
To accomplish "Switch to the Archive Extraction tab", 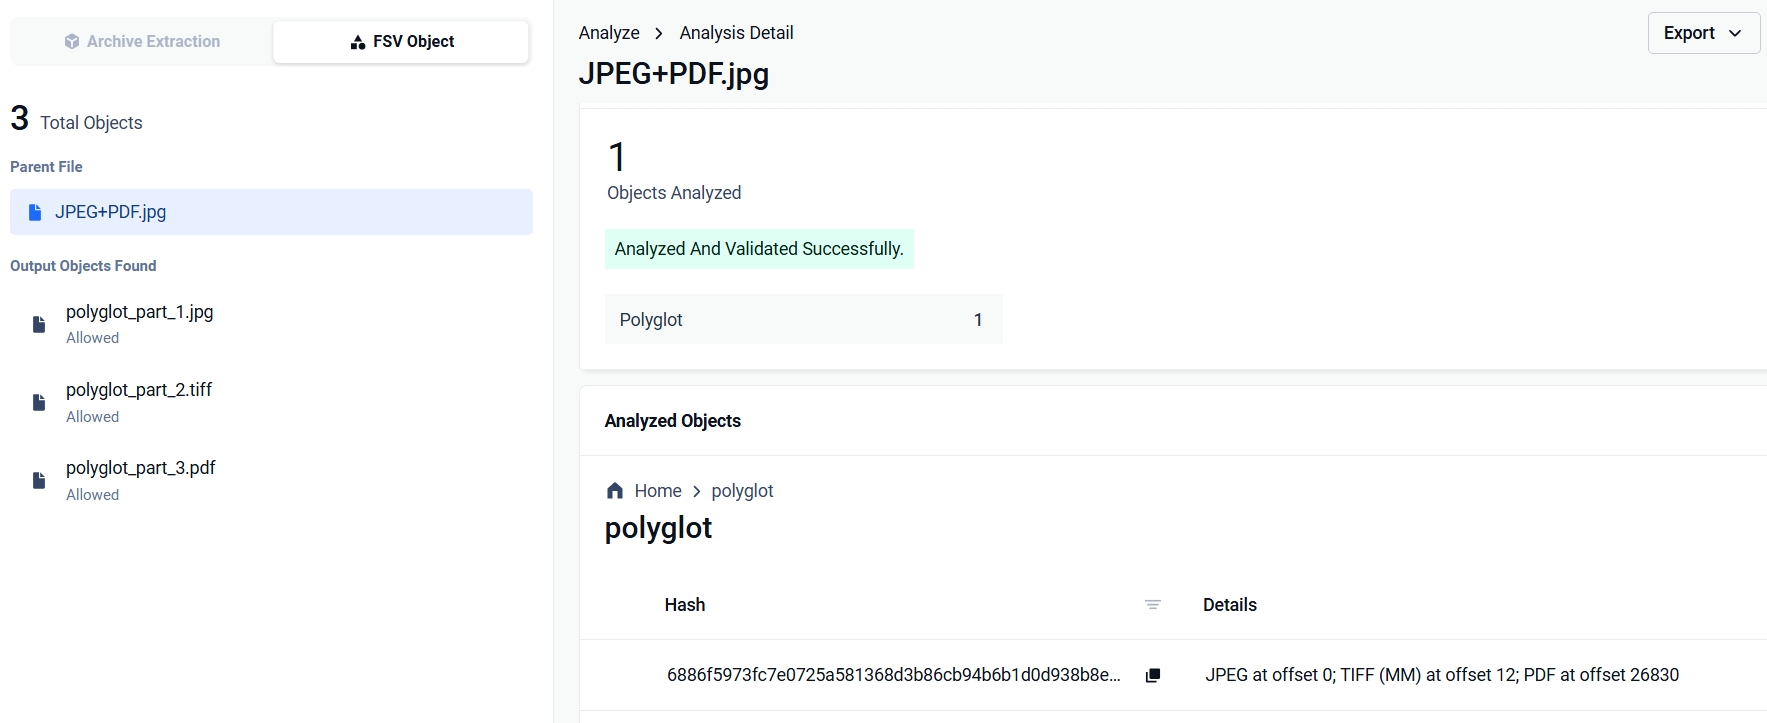I will [x=142, y=41].
